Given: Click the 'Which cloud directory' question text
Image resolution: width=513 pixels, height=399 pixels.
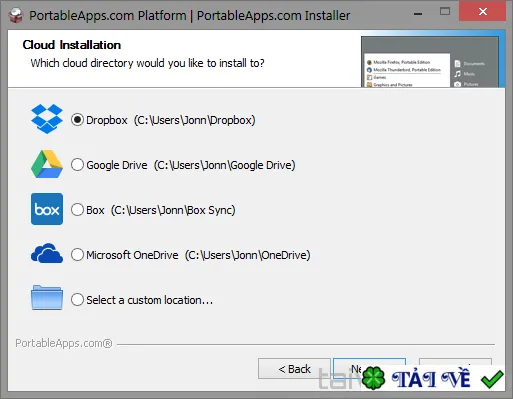Looking at the screenshot, I should click(x=148, y=63).
